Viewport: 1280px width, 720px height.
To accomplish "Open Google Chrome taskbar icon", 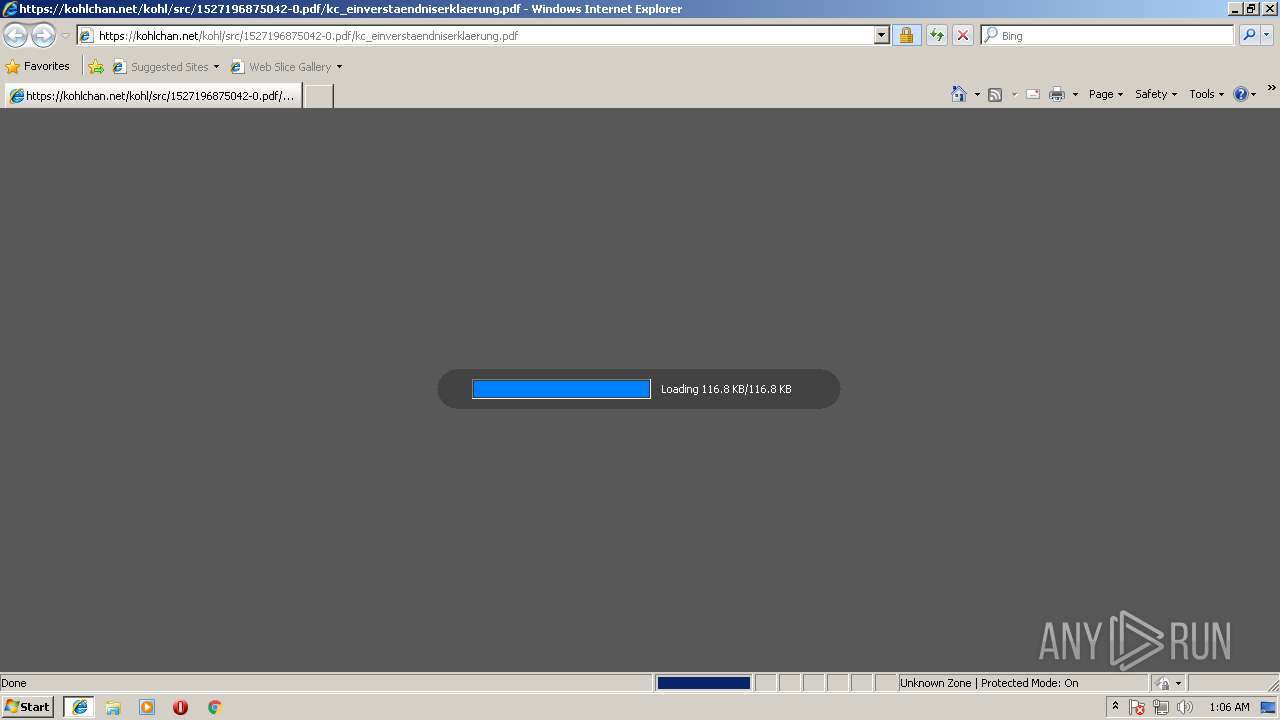I will click(x=214, y=707).
